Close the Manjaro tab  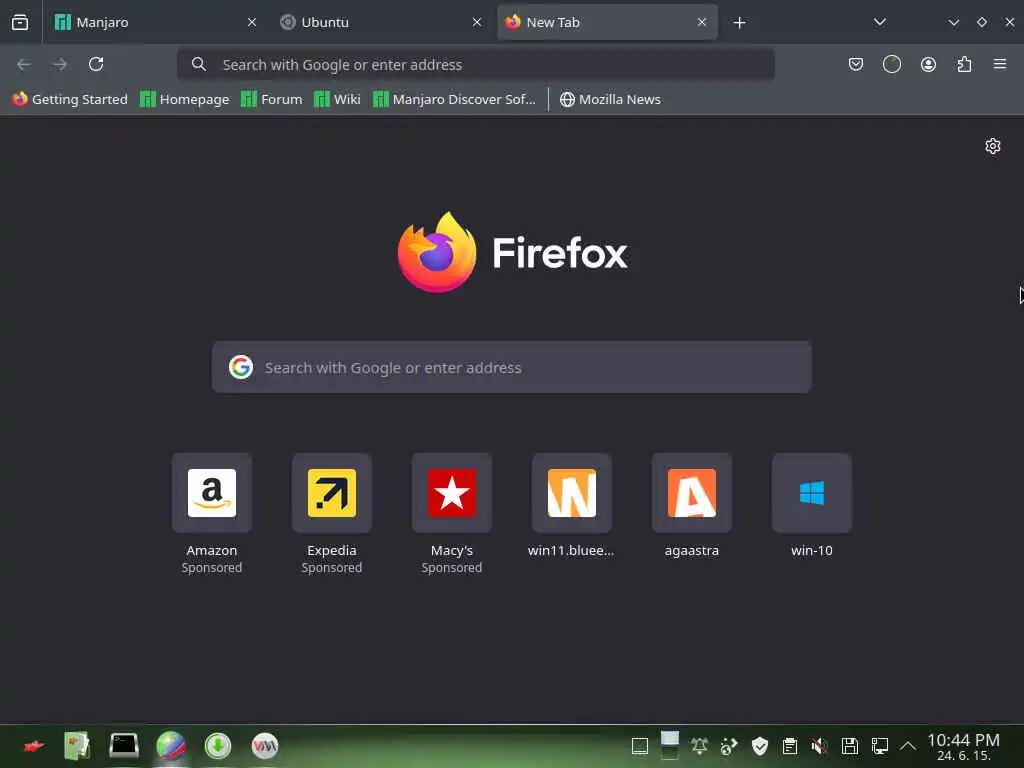251,22
